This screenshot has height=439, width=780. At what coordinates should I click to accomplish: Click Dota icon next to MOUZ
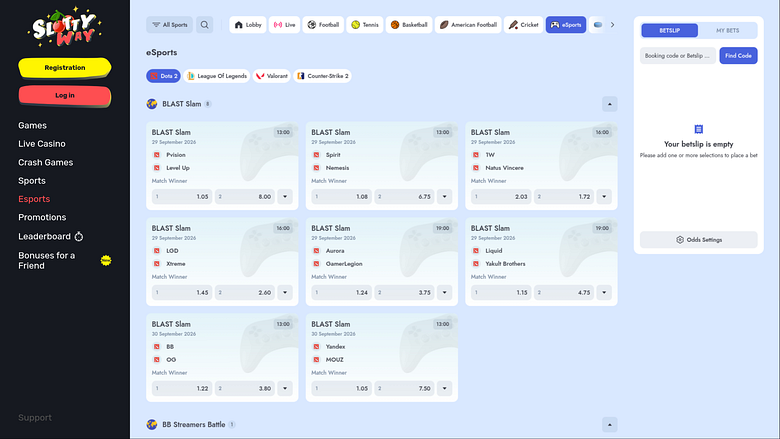[316, 360]
